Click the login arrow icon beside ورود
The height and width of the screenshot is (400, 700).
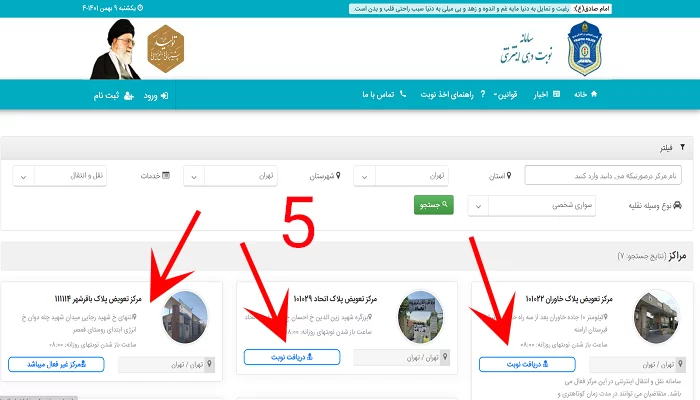click(x=164, y=96)
